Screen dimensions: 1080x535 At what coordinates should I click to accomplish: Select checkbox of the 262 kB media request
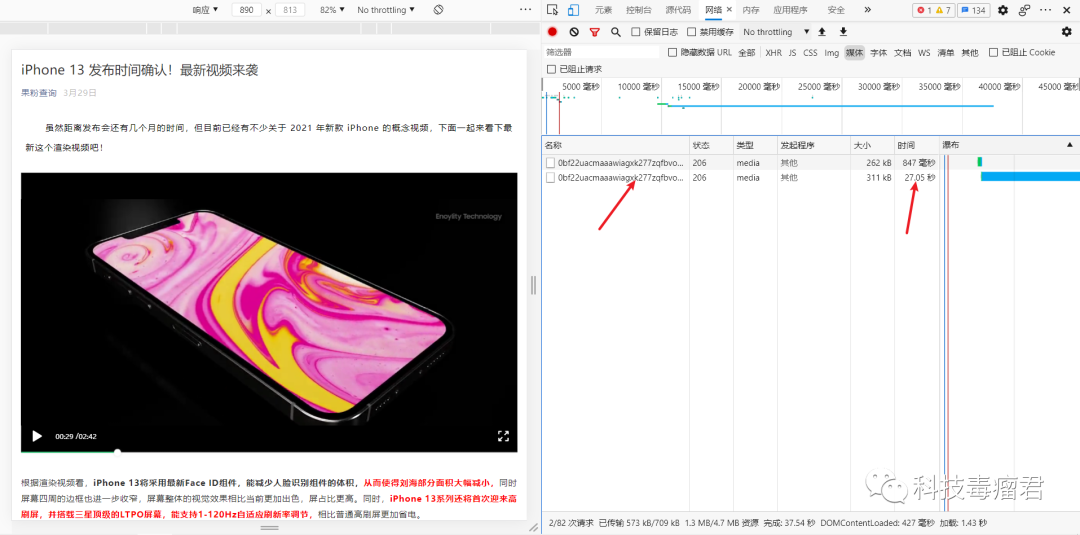coord(550,162)
